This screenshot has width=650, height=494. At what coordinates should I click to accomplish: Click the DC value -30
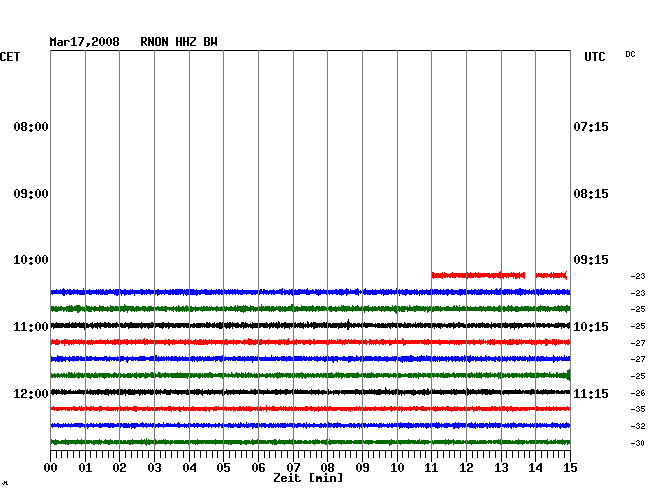pyautogui.click(x=638, y=443)
